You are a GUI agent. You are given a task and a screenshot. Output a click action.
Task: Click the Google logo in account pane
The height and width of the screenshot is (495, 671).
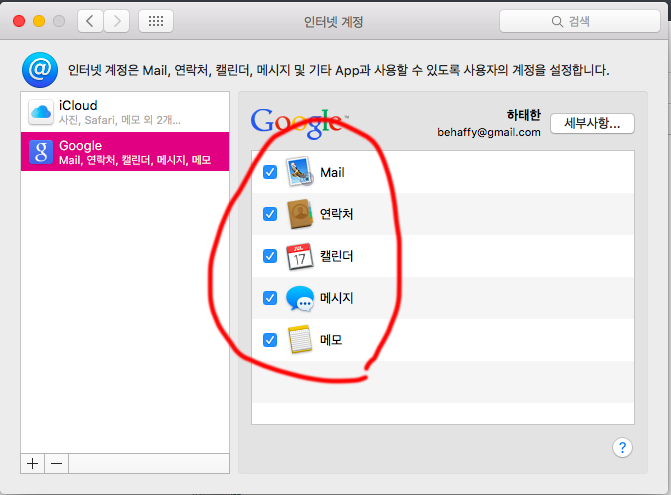300,123
